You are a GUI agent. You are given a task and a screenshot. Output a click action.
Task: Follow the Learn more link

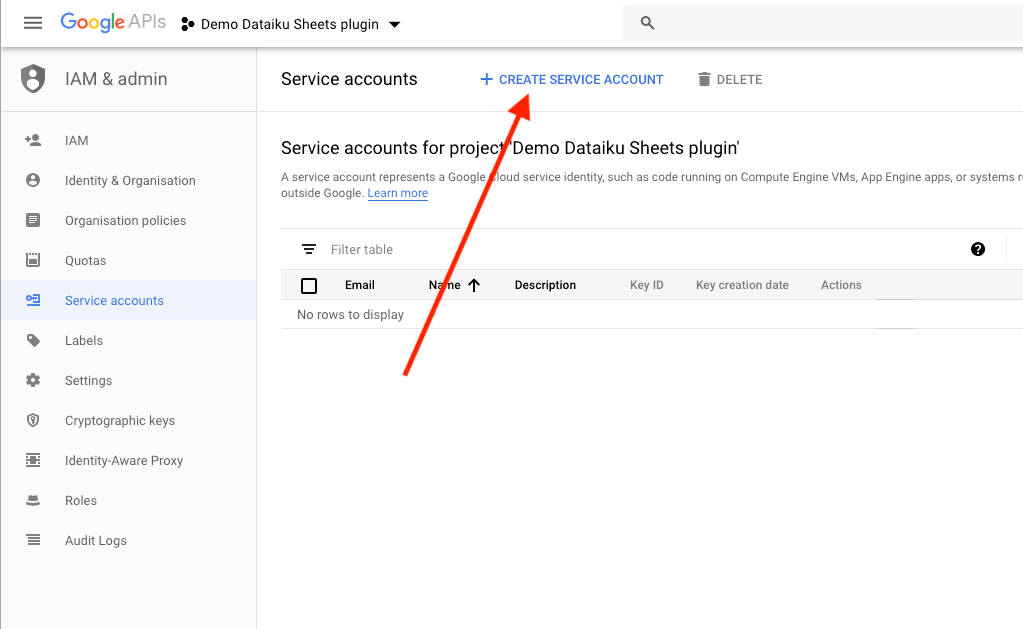click(x=397, y=193)
